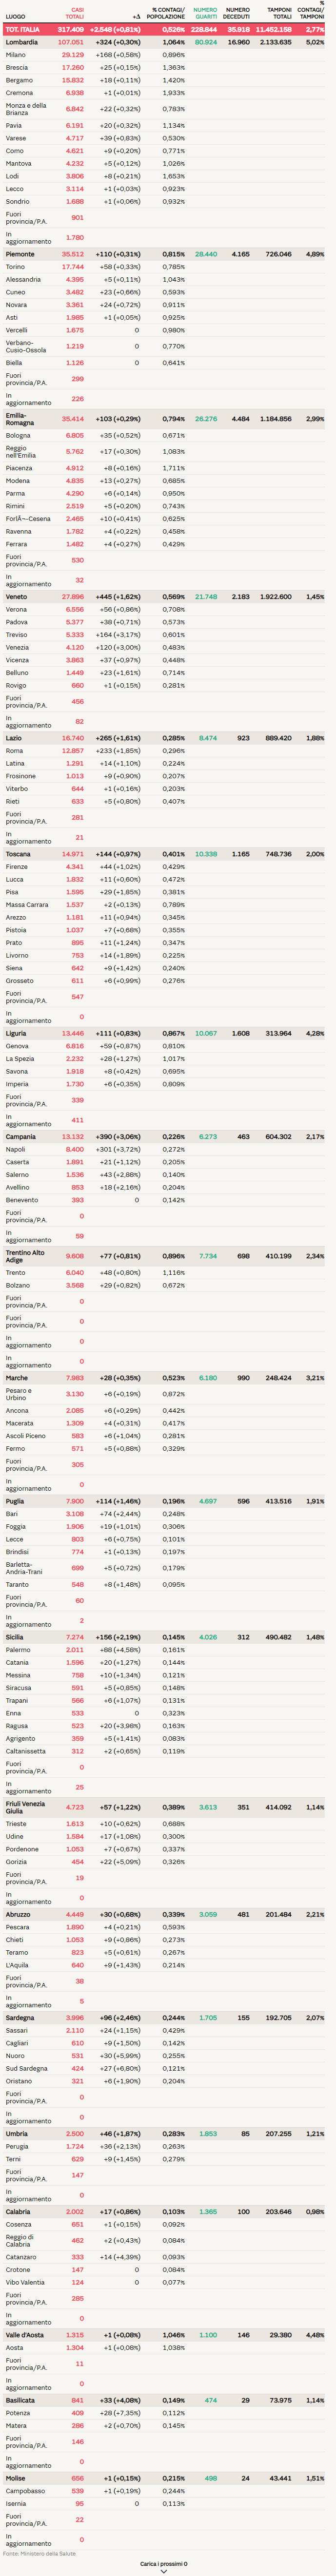The width and height of the screenshot is (336, 2576).
Task: Click the TAMPONI TOTALI column header
Action: tap(279, 13)
